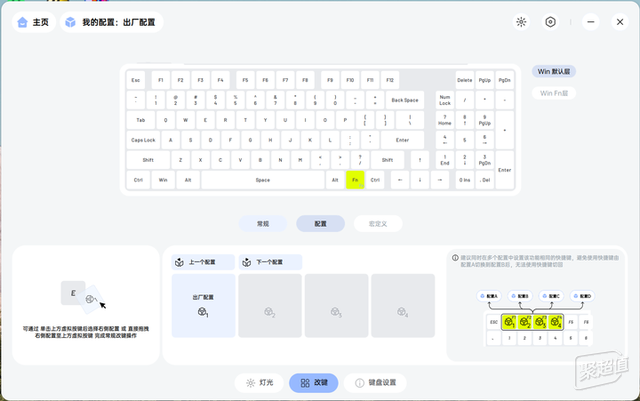This screenshot has height=401, width=640.
Task: Select the empty profile 4 card
Action: (x=403, y=305)
